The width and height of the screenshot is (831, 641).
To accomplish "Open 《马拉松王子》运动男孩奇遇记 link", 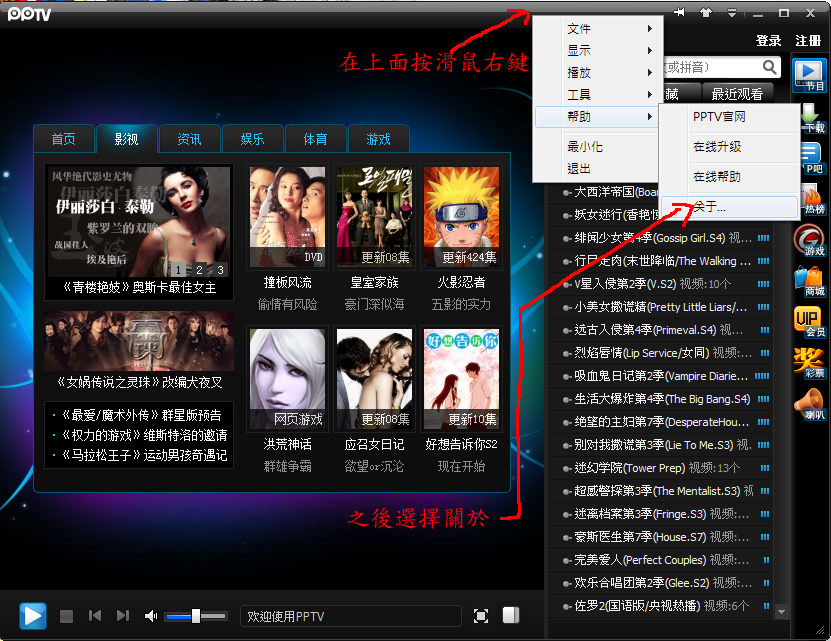I will (x=145, y=455).
